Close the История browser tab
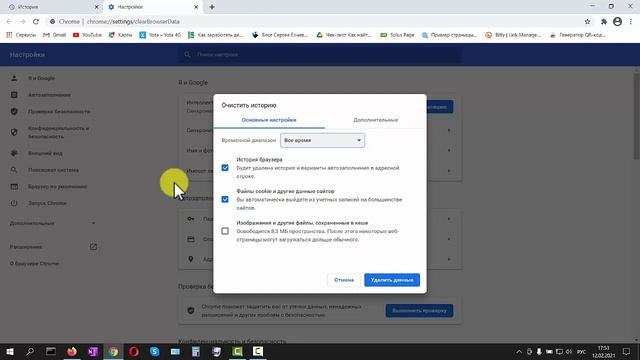The image size is (640, 360). click(x=96, y=7)
